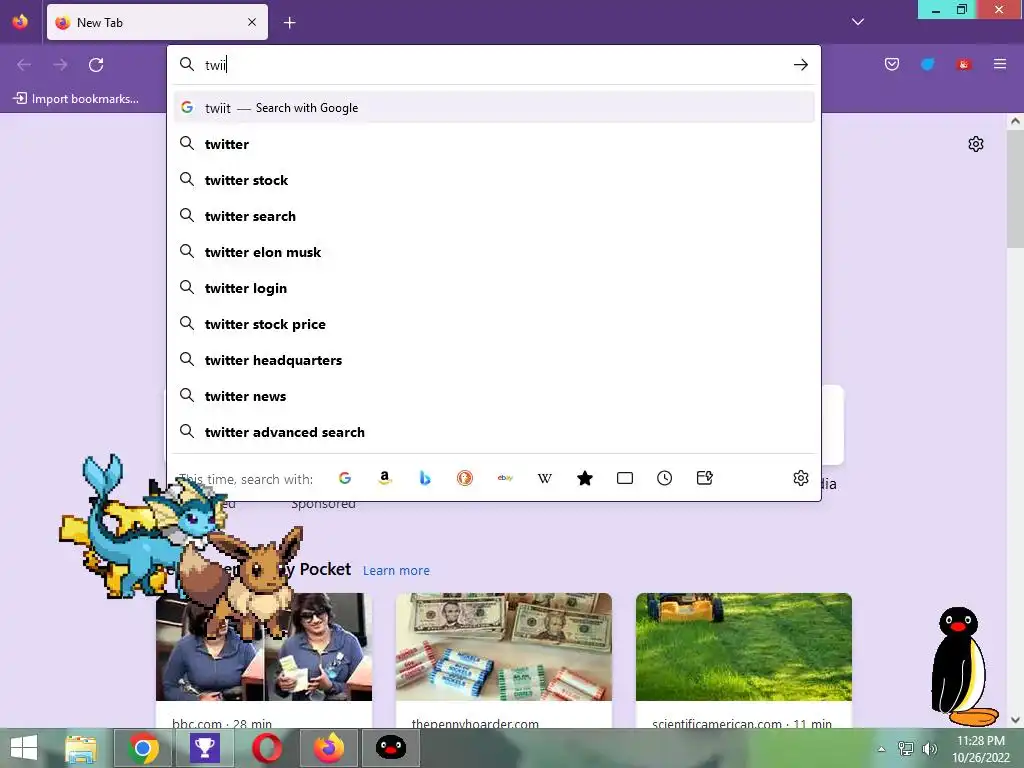The height and width of the screenshot is (768, 1024).
Task: Open a new tab with the plus button
Action: click(289, 23)
